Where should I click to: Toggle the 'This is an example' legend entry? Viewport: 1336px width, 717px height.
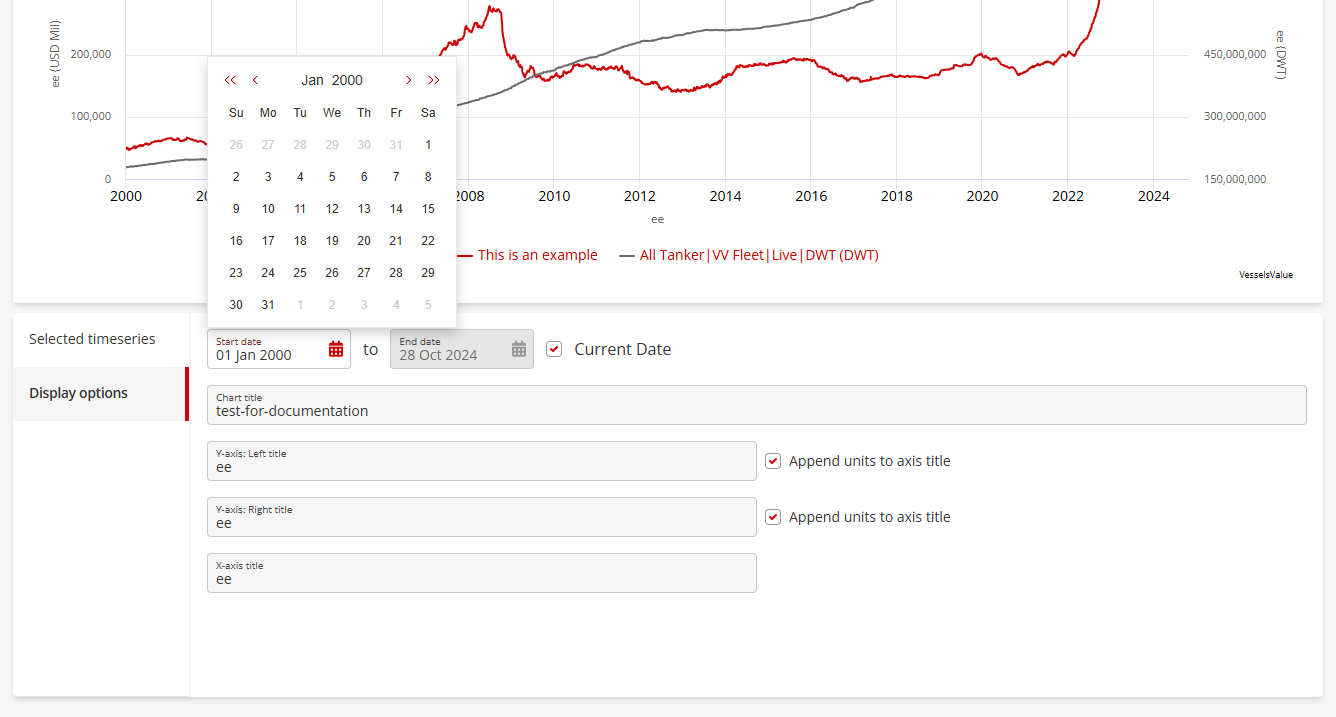point(537,255)
